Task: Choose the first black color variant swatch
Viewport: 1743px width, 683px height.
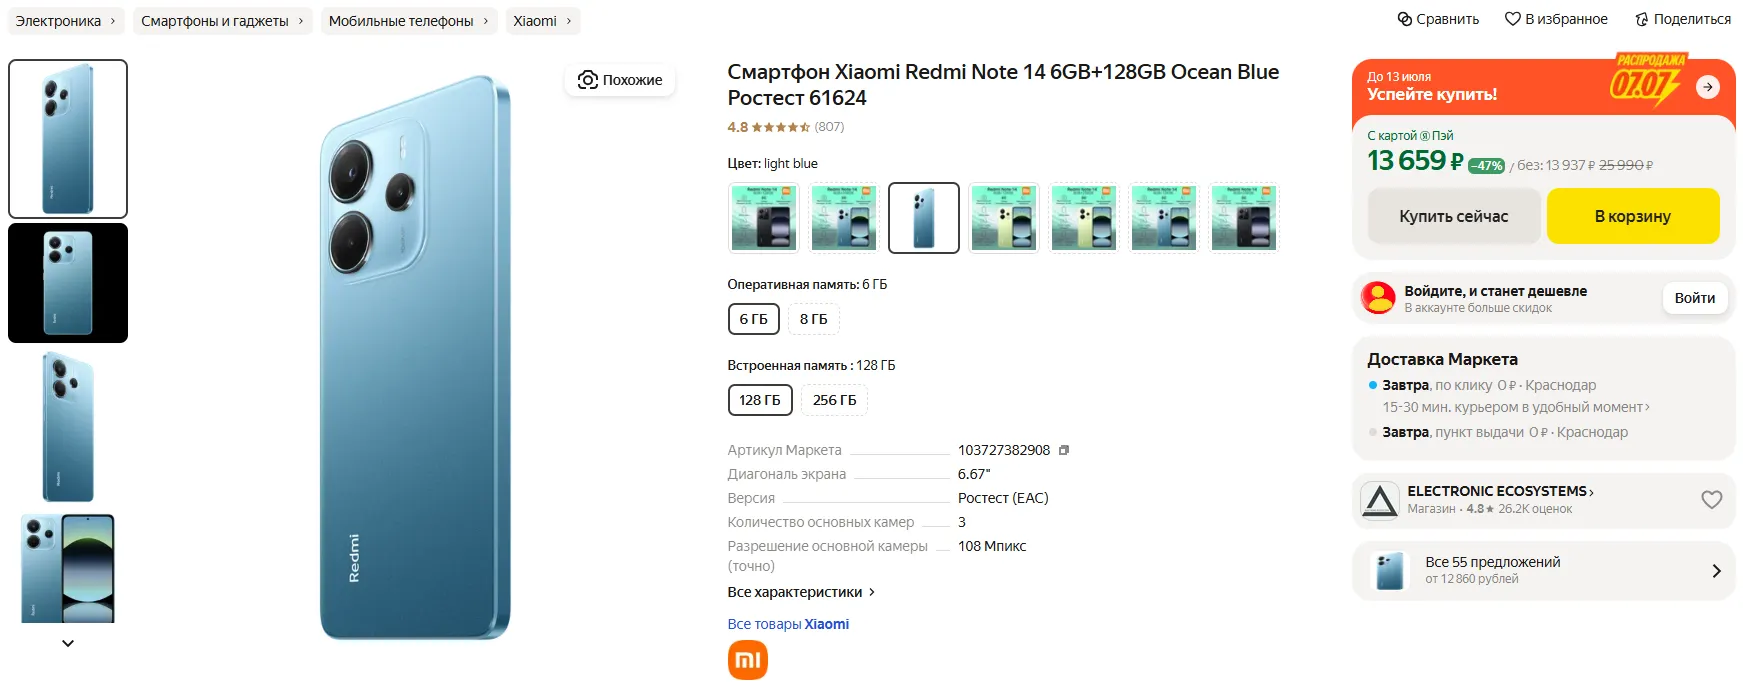Action: (x=763, y=218)
